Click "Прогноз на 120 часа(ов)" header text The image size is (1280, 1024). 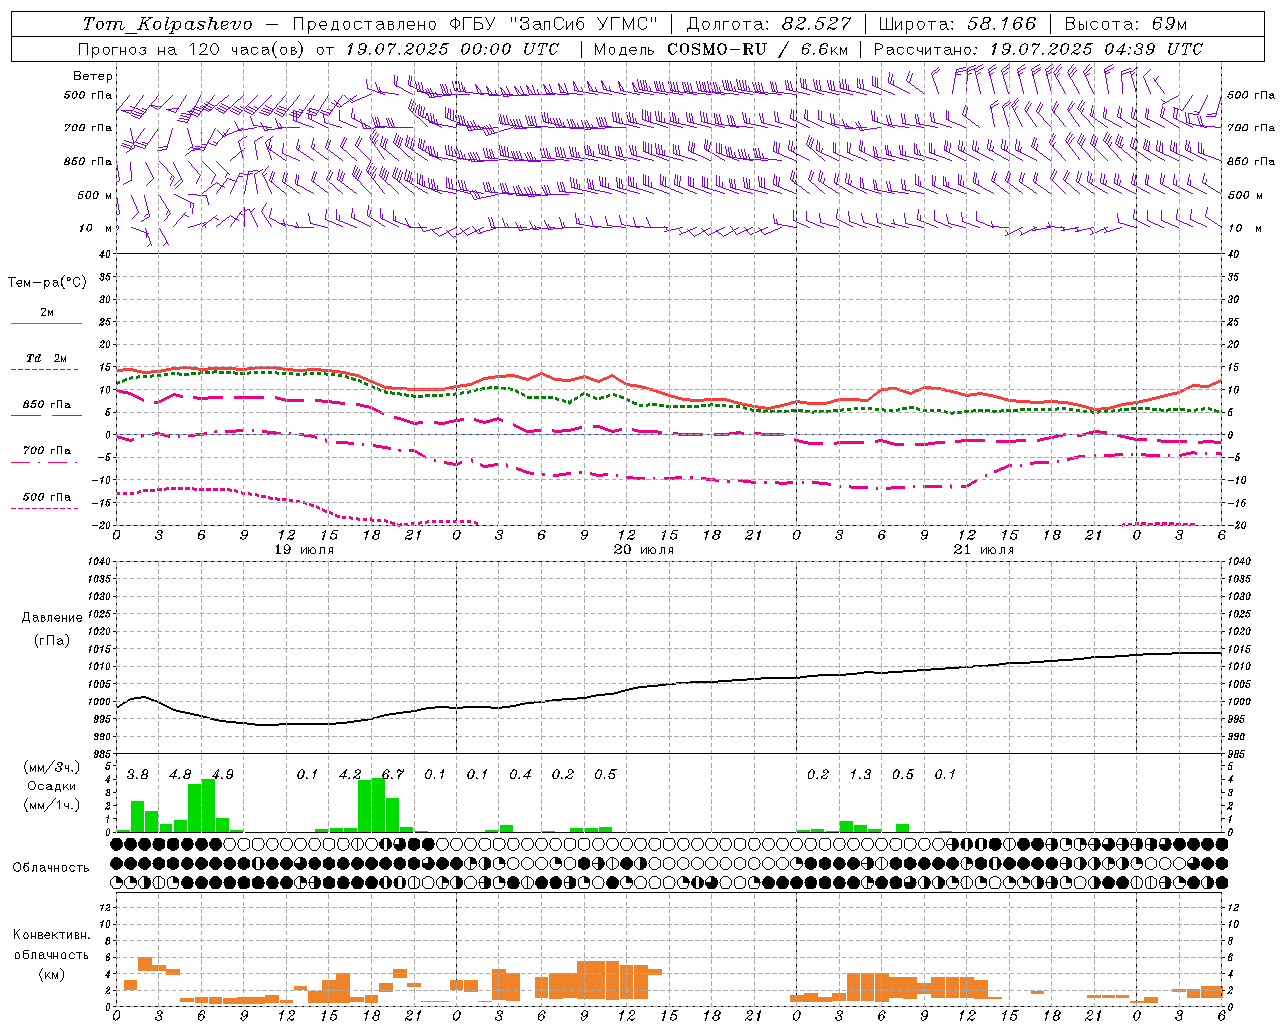click(x=192, y=49)
